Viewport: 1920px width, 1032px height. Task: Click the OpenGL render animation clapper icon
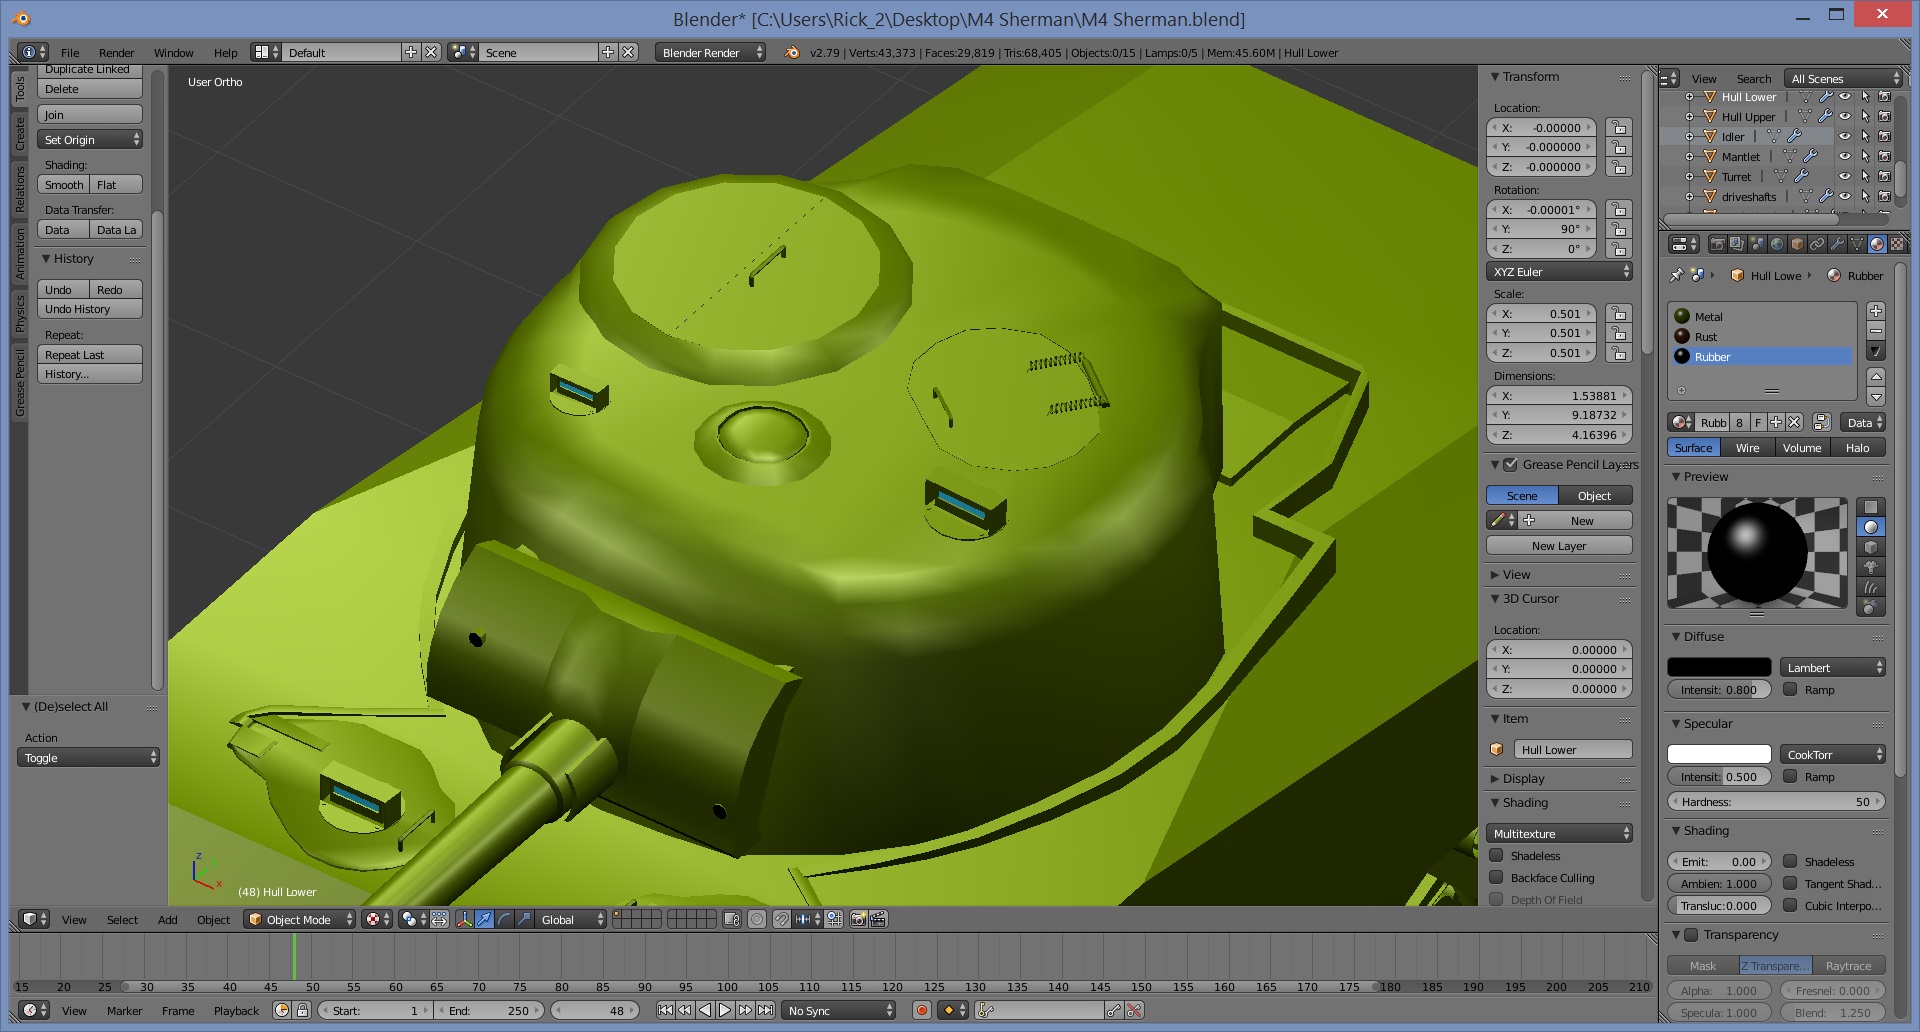tap(877, 919)
